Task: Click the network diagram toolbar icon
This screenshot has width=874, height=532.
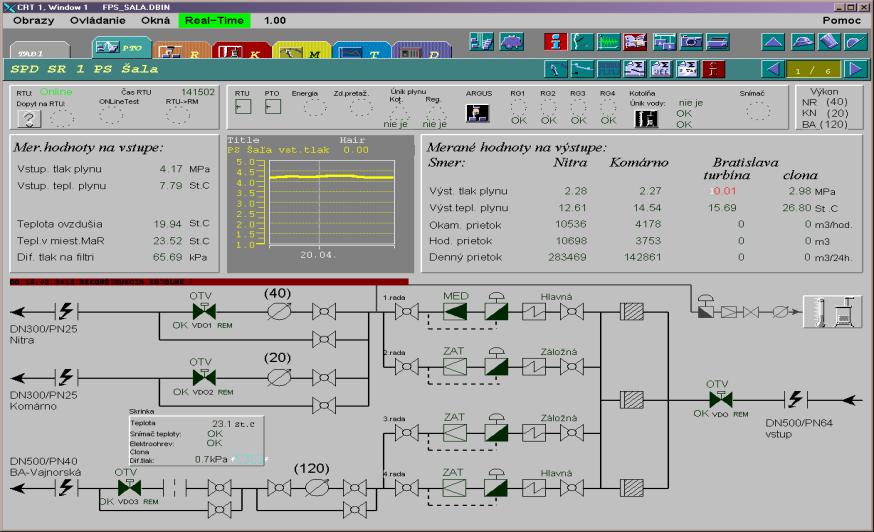Action: point(664,42)
